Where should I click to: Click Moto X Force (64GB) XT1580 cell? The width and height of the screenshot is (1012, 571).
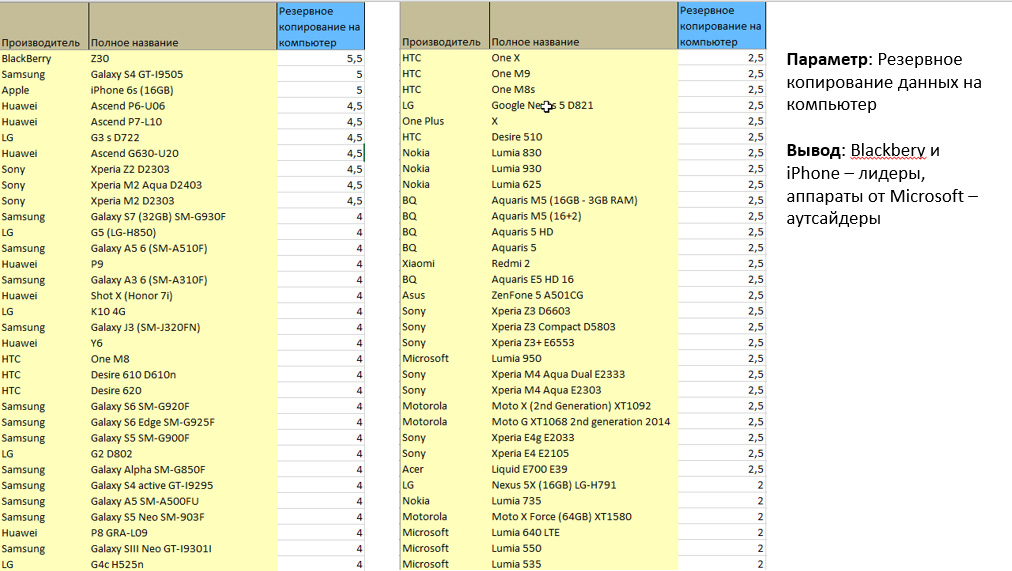584,516
